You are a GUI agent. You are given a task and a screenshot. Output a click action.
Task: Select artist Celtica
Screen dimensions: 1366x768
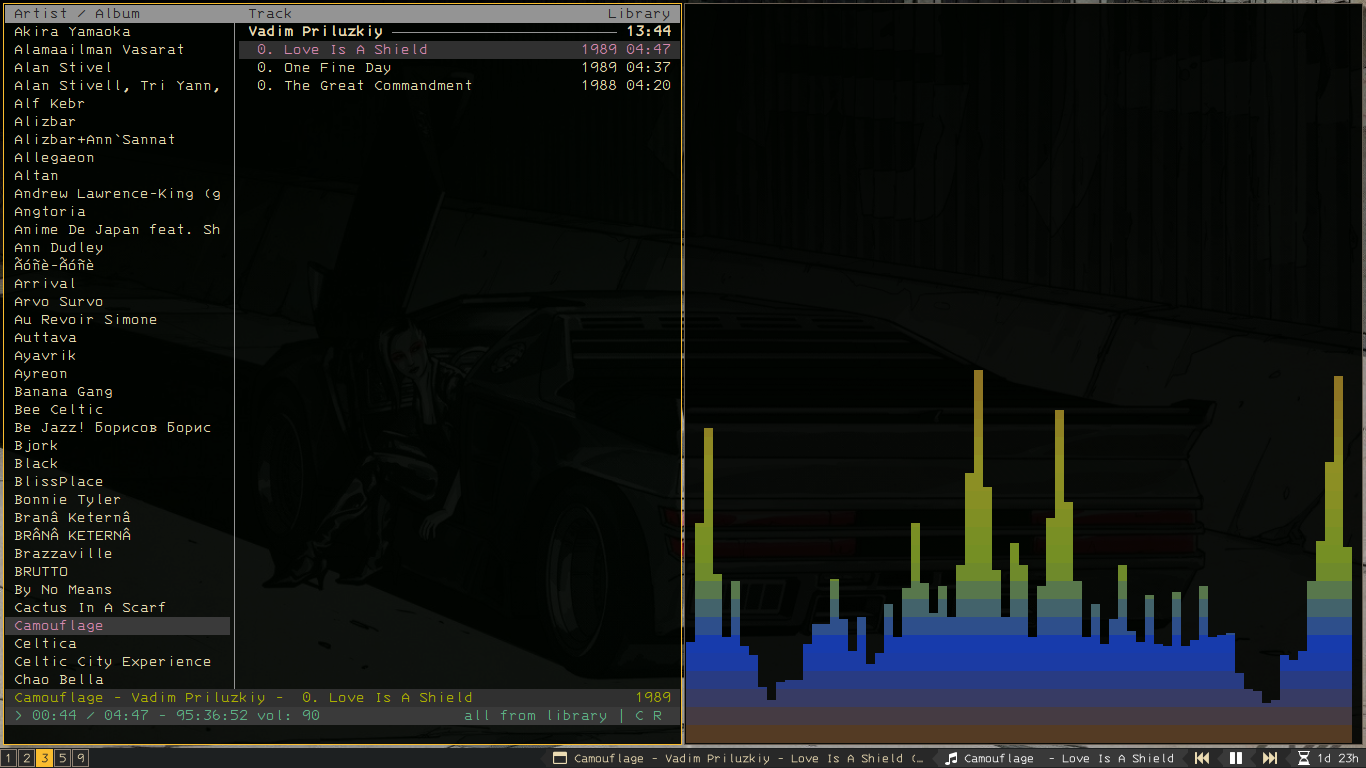(45, 644)
